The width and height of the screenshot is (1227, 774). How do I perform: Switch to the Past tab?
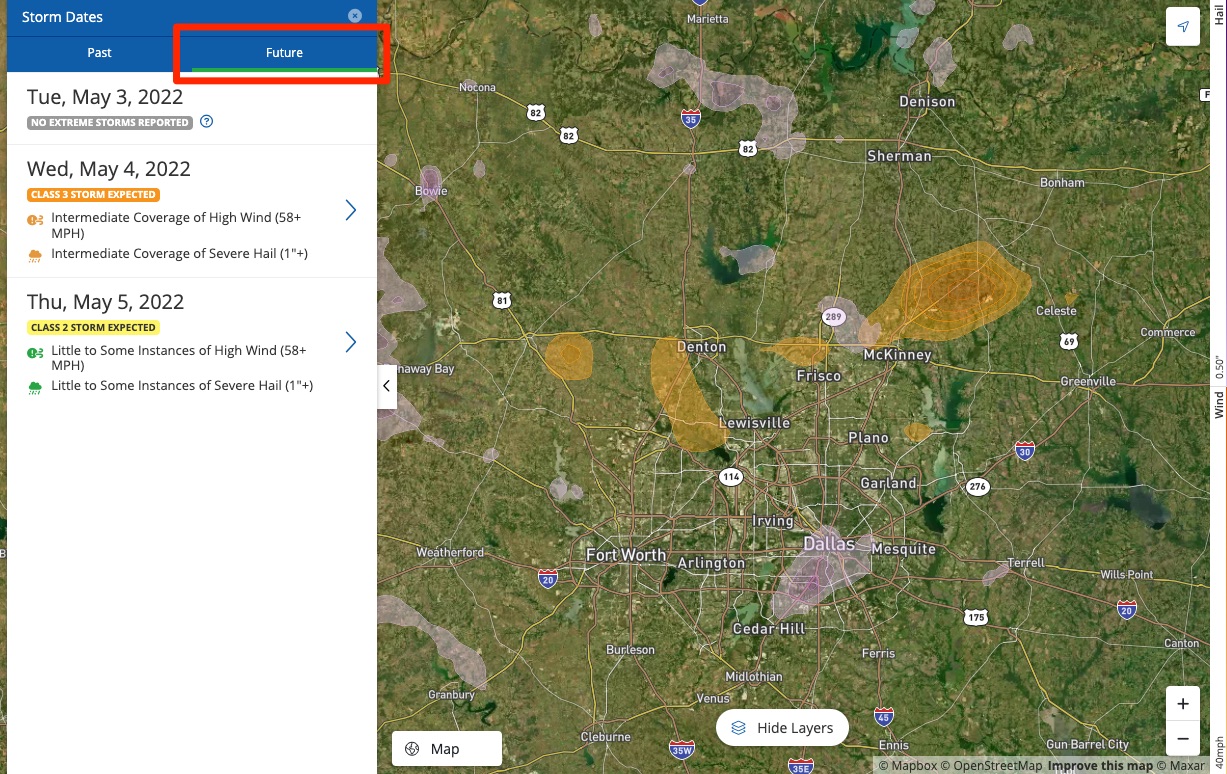(x=99, y=53)
